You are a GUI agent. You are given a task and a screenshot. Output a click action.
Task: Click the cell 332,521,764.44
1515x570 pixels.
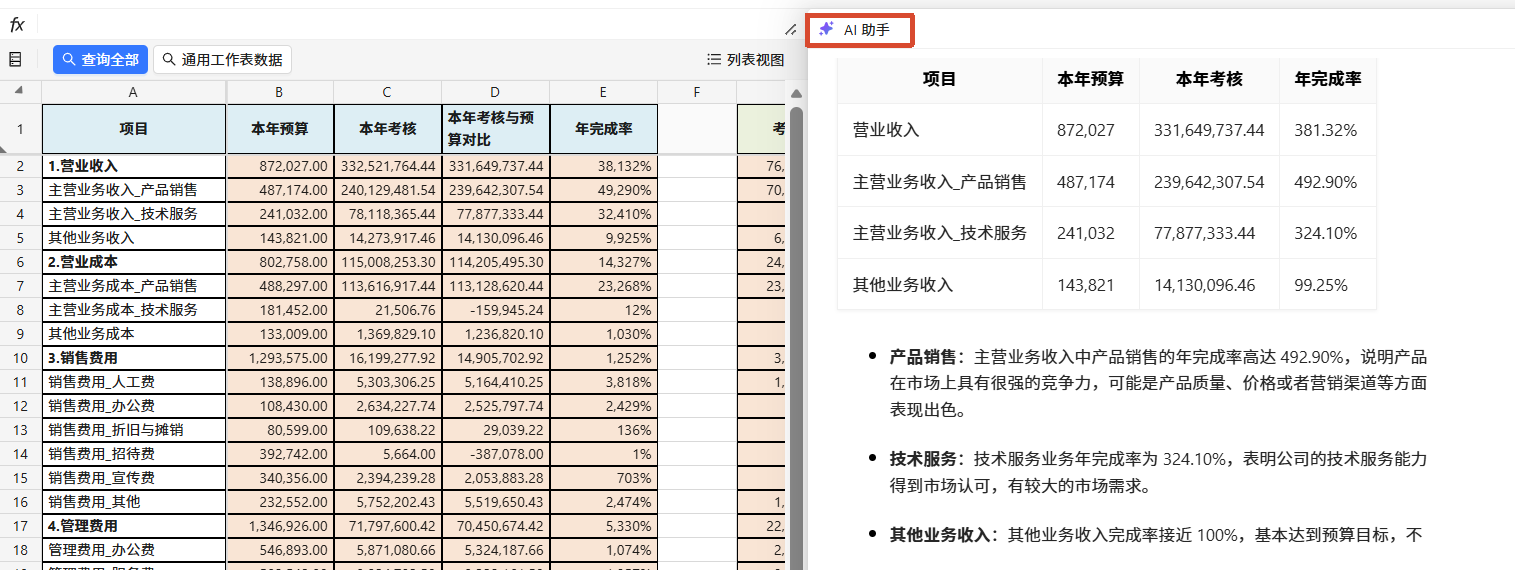387,166
